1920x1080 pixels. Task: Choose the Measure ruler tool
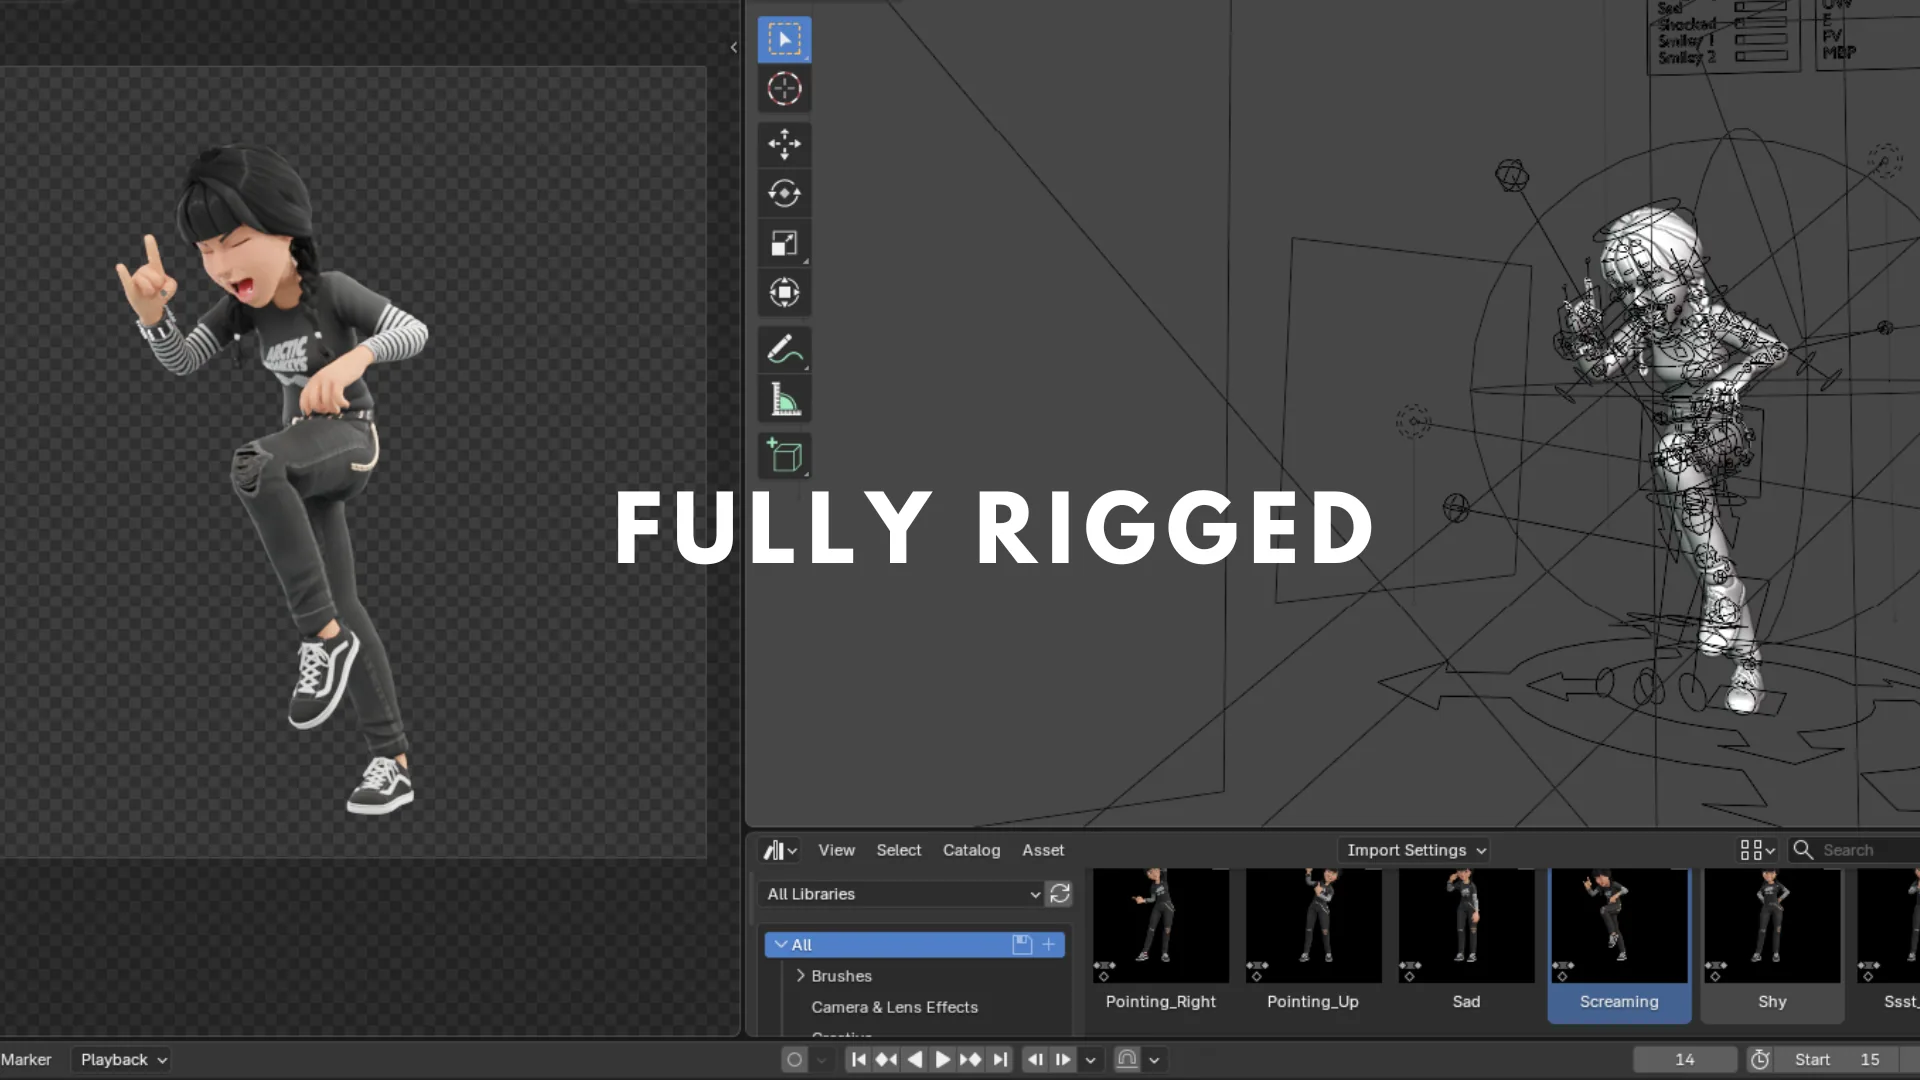[x=784, y=400]
